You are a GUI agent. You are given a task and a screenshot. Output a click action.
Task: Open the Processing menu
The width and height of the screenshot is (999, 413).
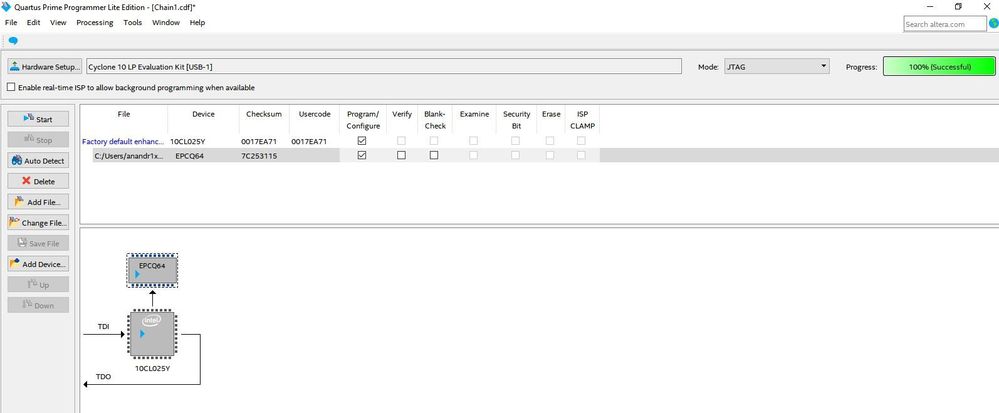(94, 22)
